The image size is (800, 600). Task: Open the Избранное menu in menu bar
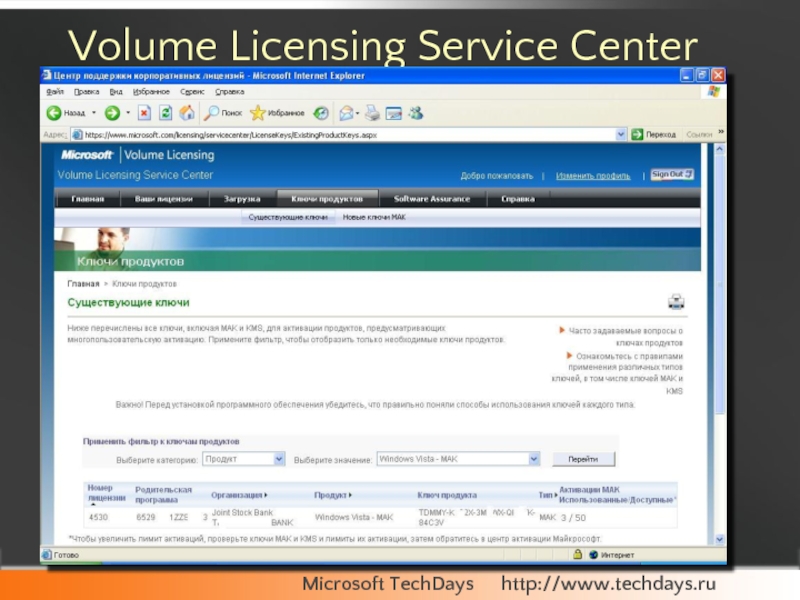pos(151,92)
